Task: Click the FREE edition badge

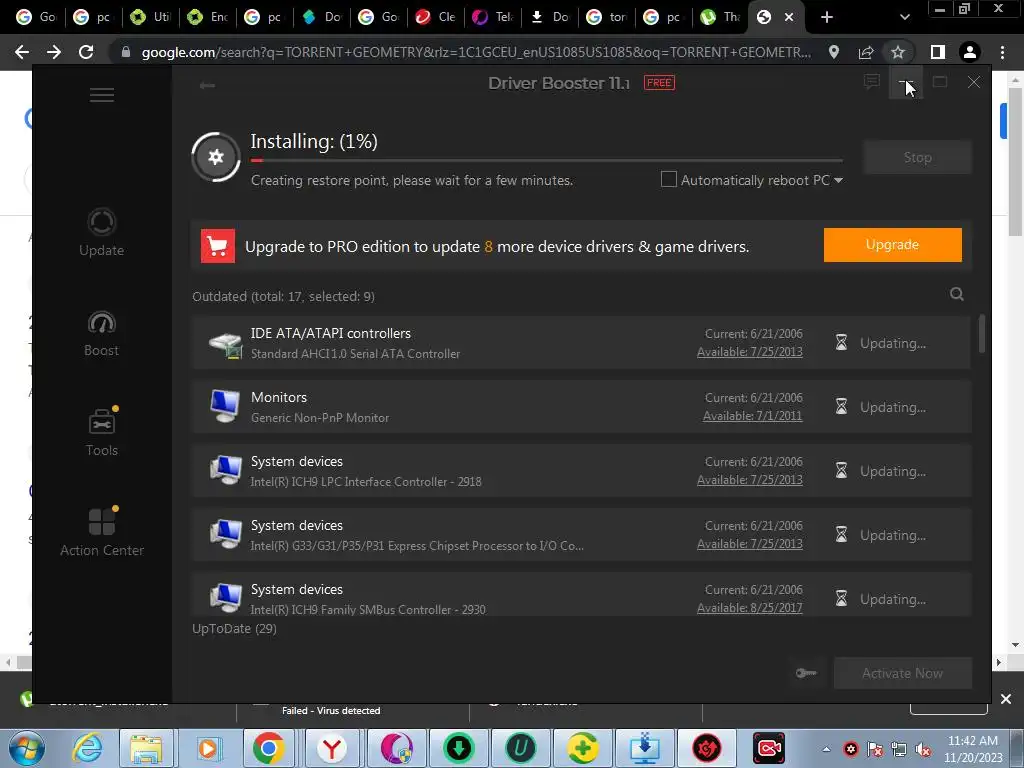Action: 659,83
